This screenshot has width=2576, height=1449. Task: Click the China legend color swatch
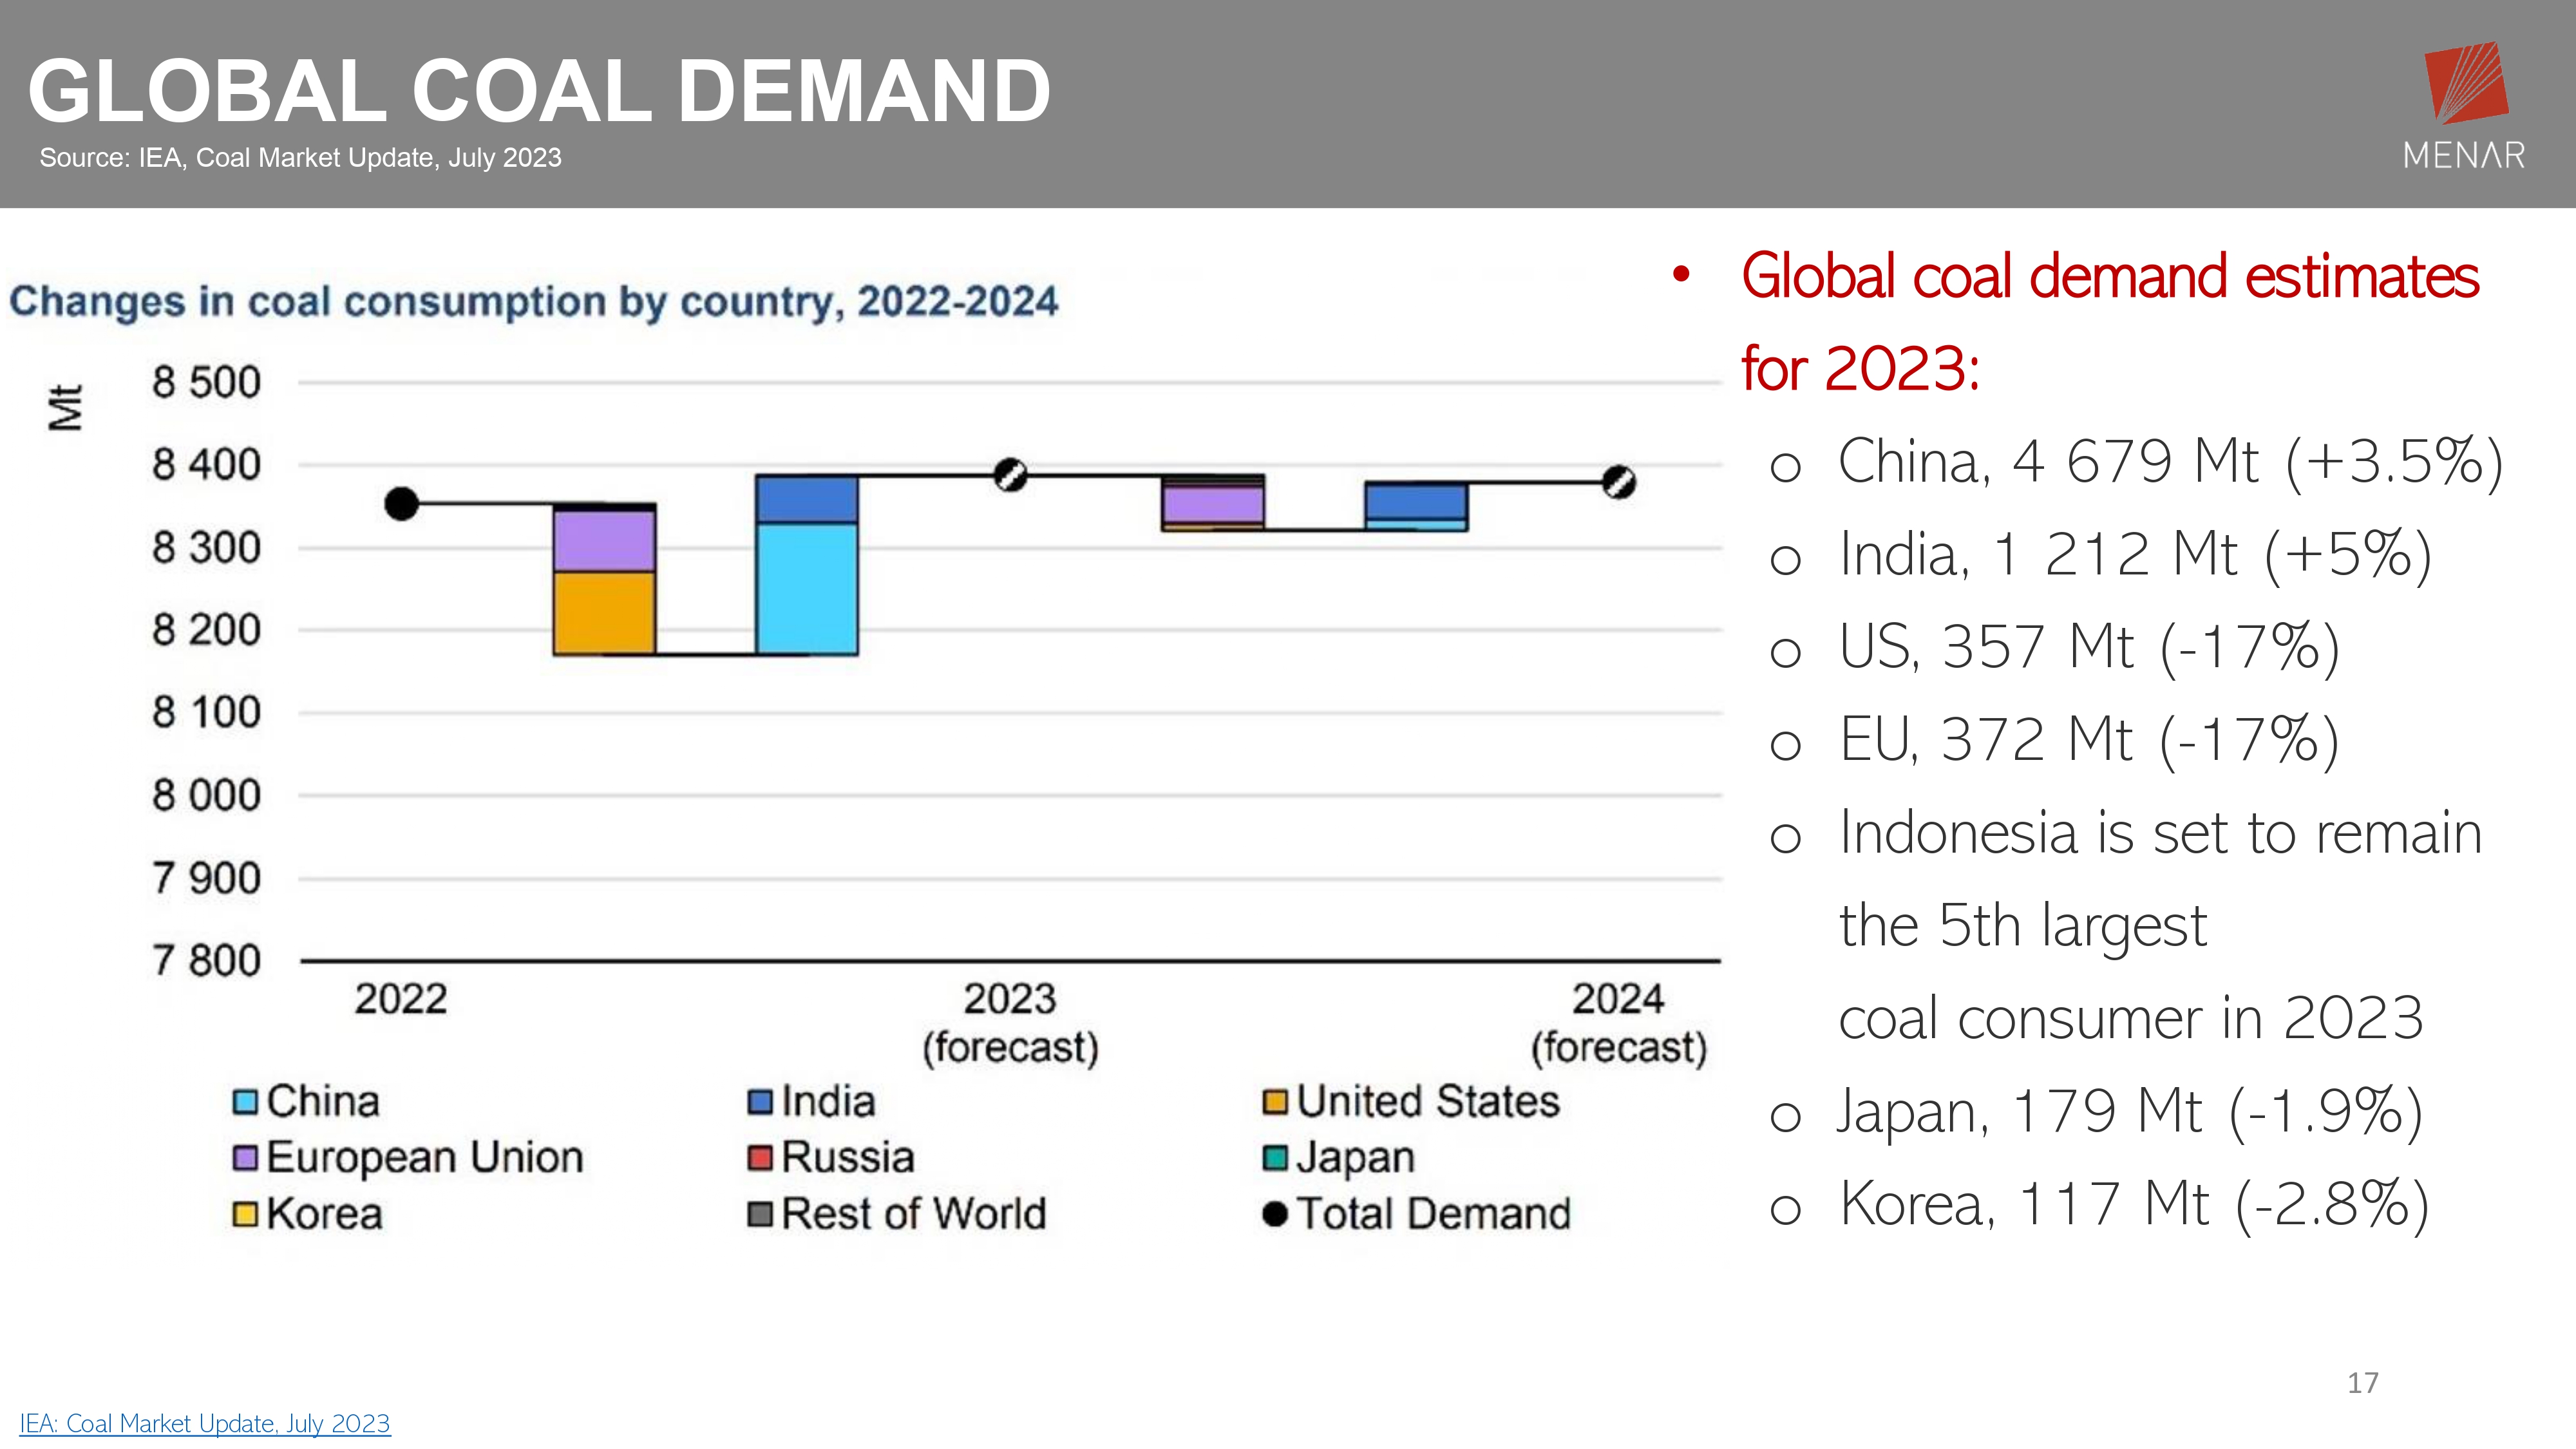click(245, 1102)
